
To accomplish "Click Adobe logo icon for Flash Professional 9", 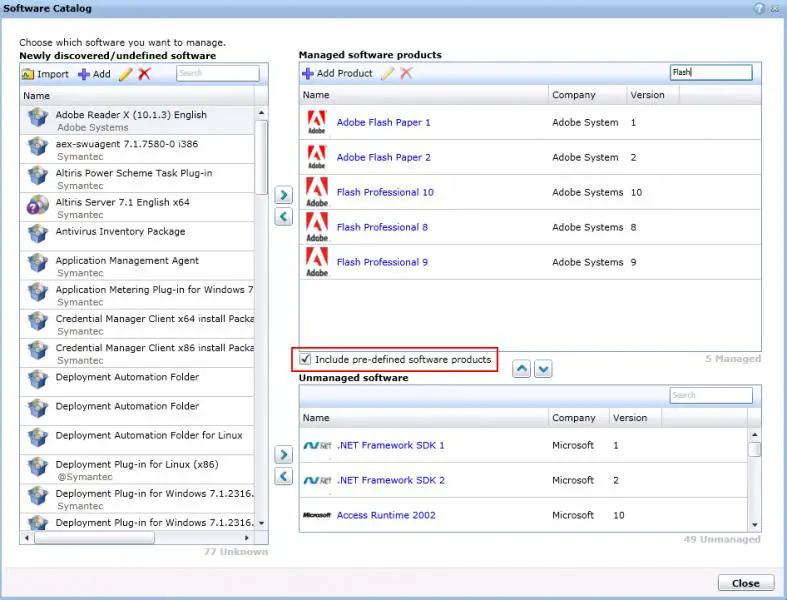I will click(317, 262).
